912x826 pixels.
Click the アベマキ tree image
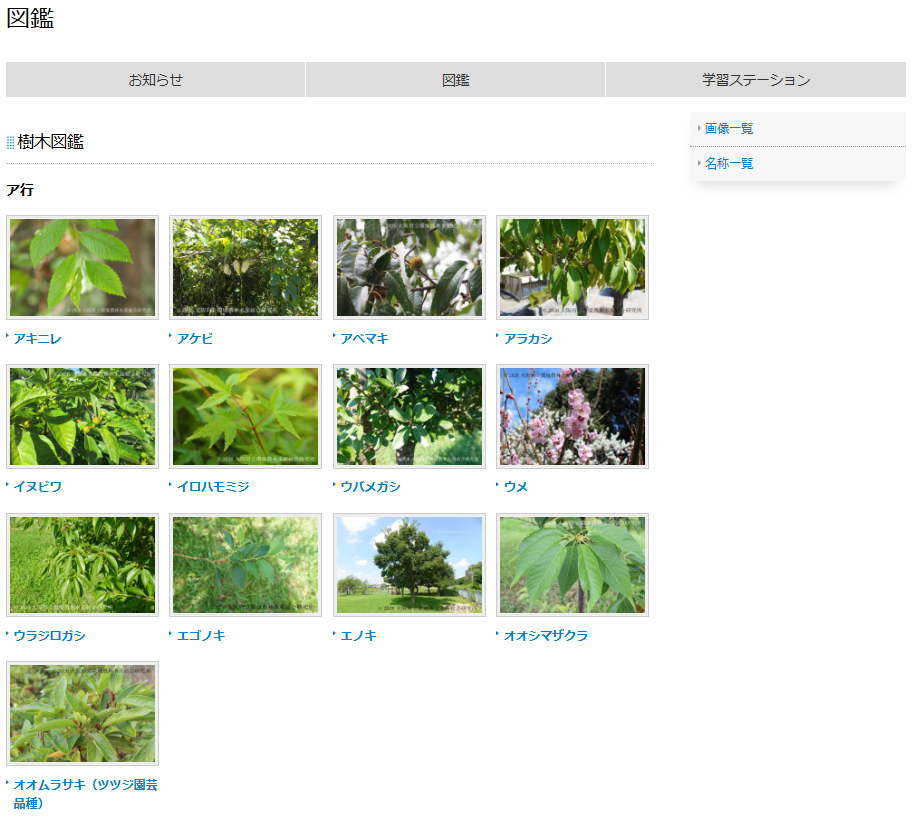409,268
